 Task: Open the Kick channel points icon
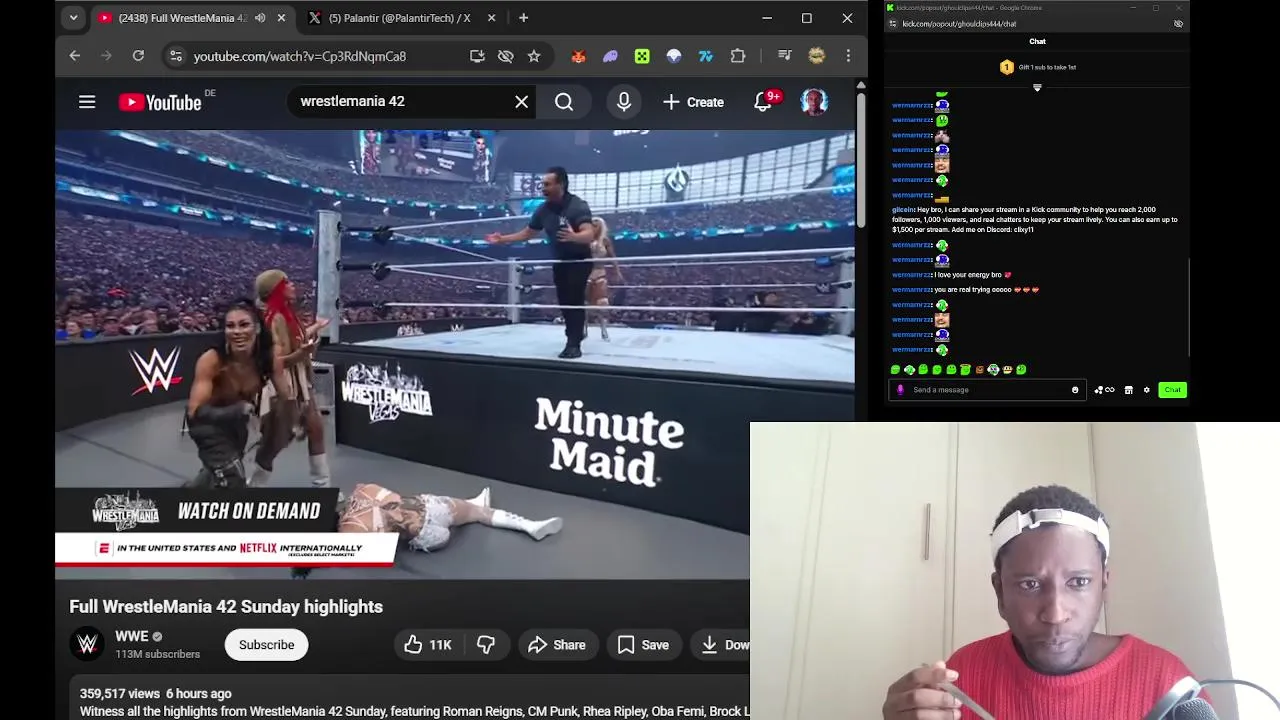(x=1104, y=390)
